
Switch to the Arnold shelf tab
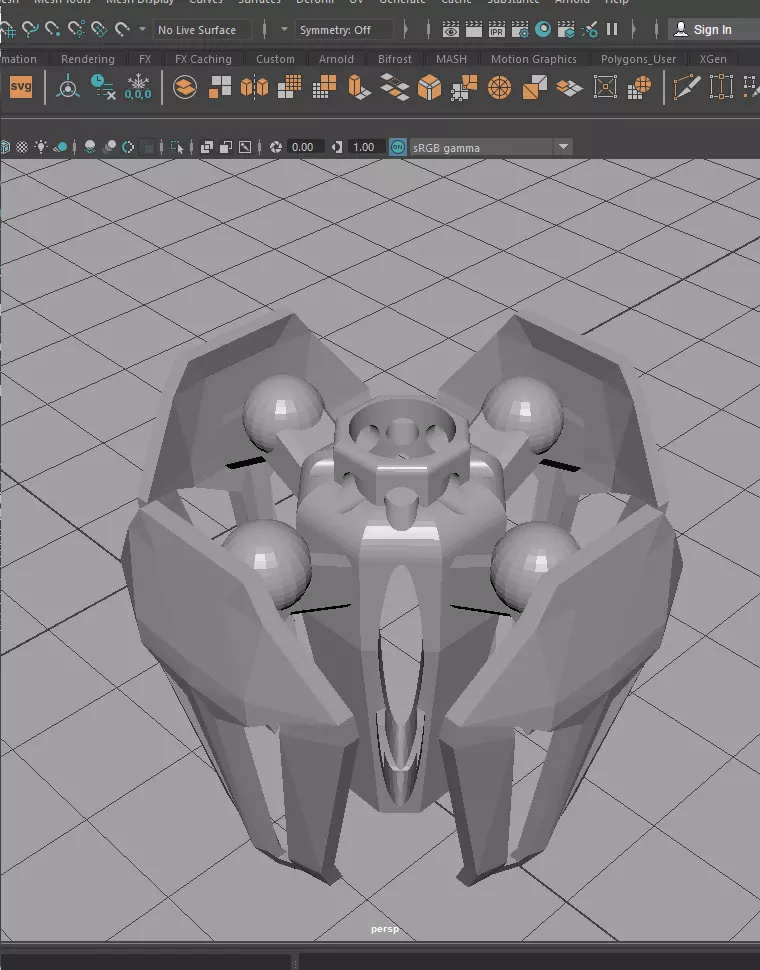coord(336,59)
